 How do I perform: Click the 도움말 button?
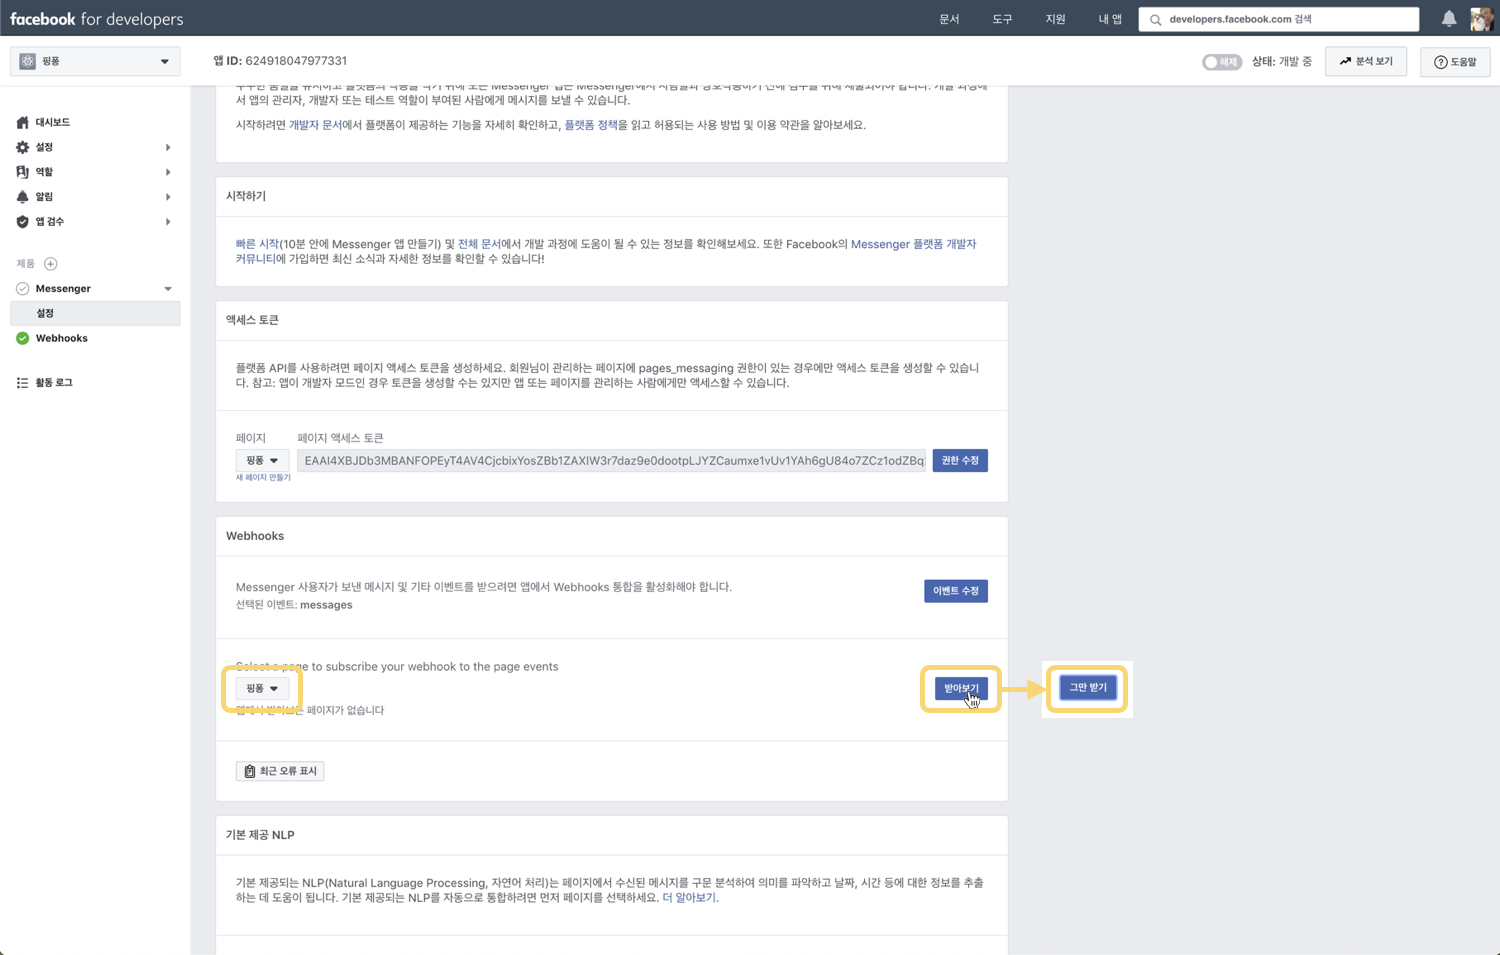1455,62
